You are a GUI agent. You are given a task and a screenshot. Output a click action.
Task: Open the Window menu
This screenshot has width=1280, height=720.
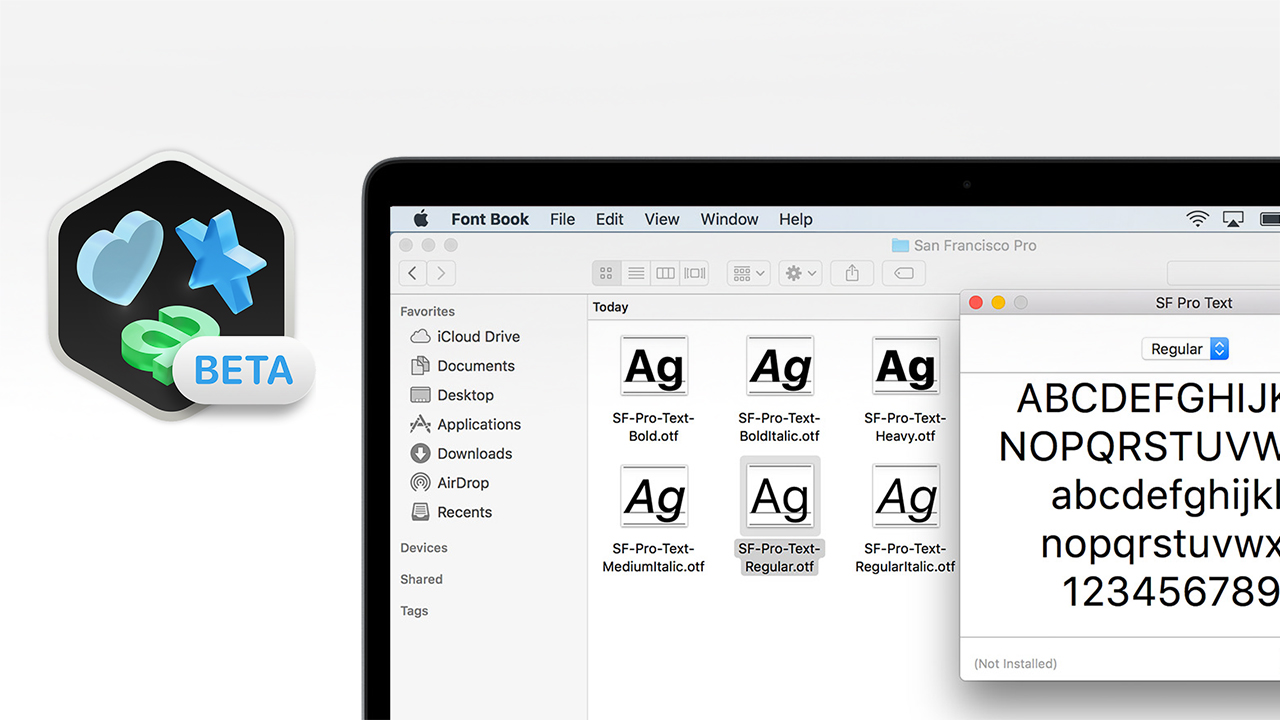(729, 219)
